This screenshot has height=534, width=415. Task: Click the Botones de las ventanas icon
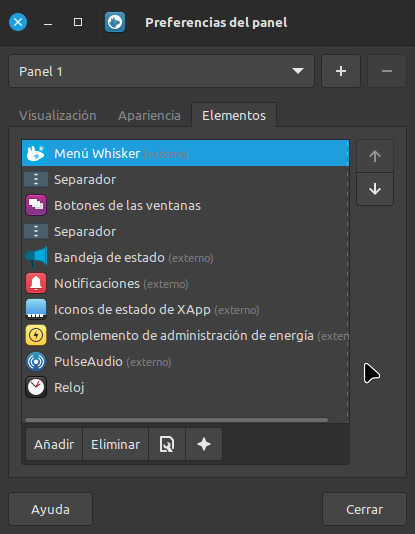tap(36, 205)
